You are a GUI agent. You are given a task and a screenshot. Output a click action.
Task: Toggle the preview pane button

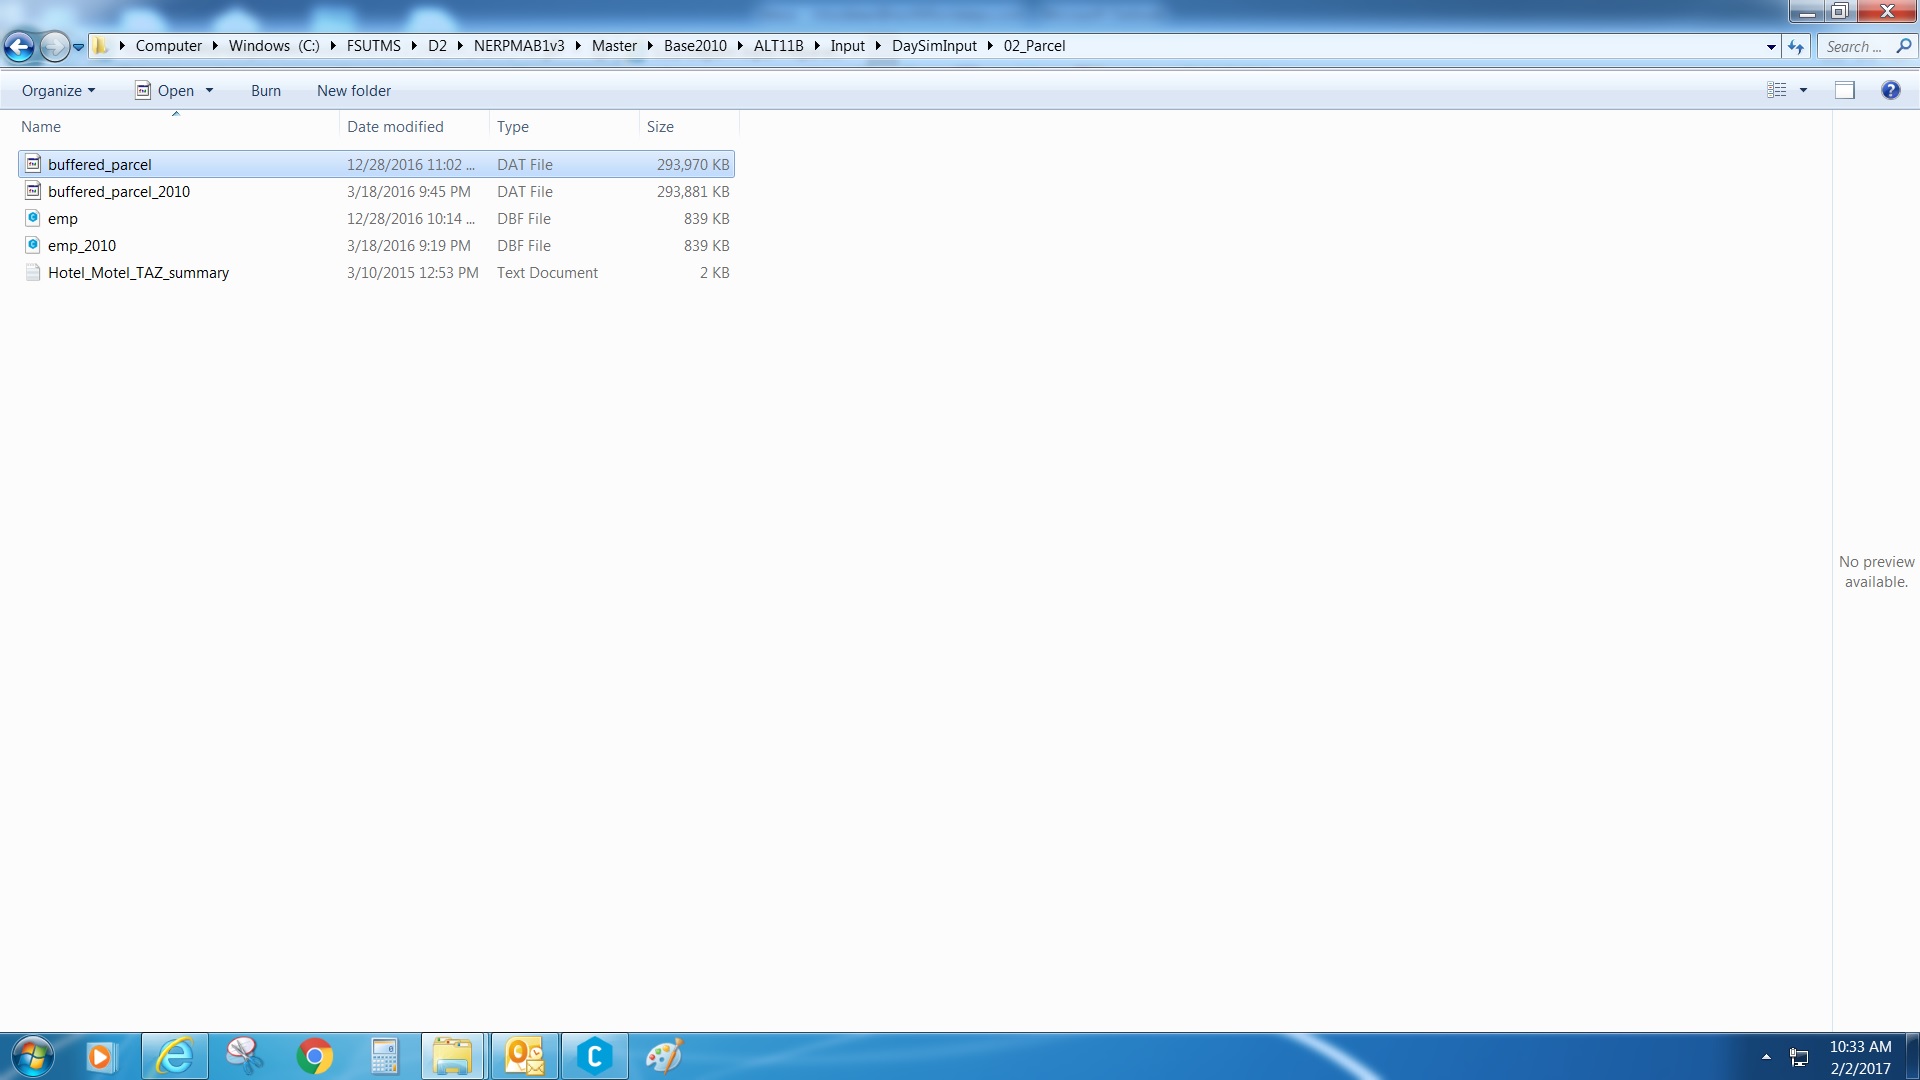pos(1845,90)
